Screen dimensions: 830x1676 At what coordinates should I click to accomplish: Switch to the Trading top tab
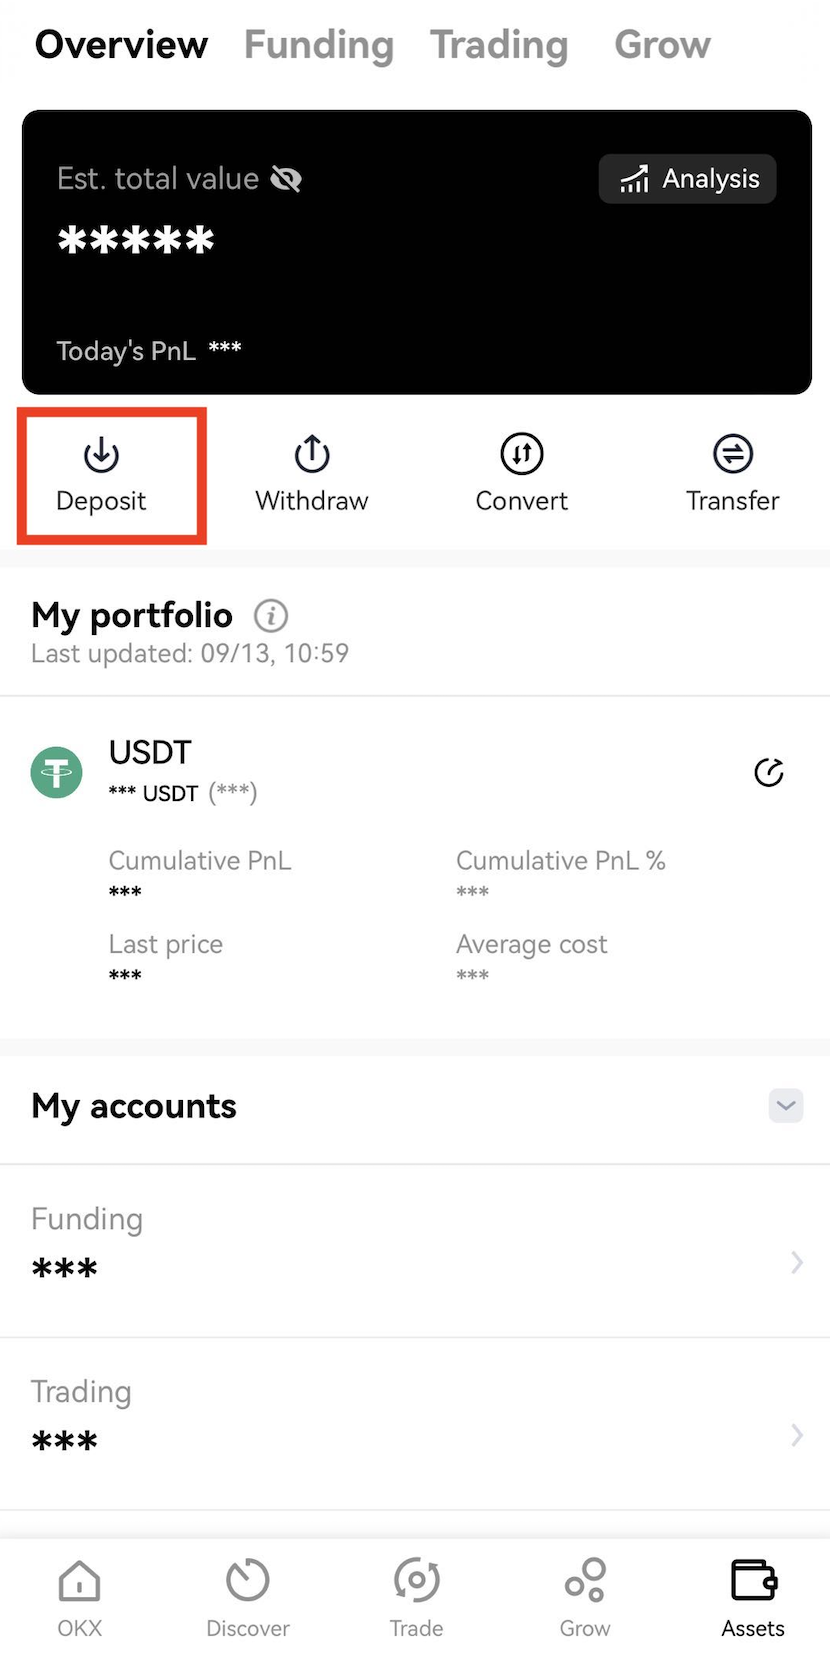pos(499,45)
